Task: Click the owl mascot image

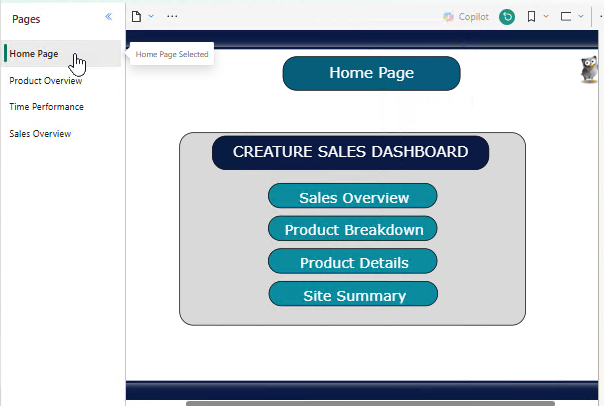Action: pos(589,69)
